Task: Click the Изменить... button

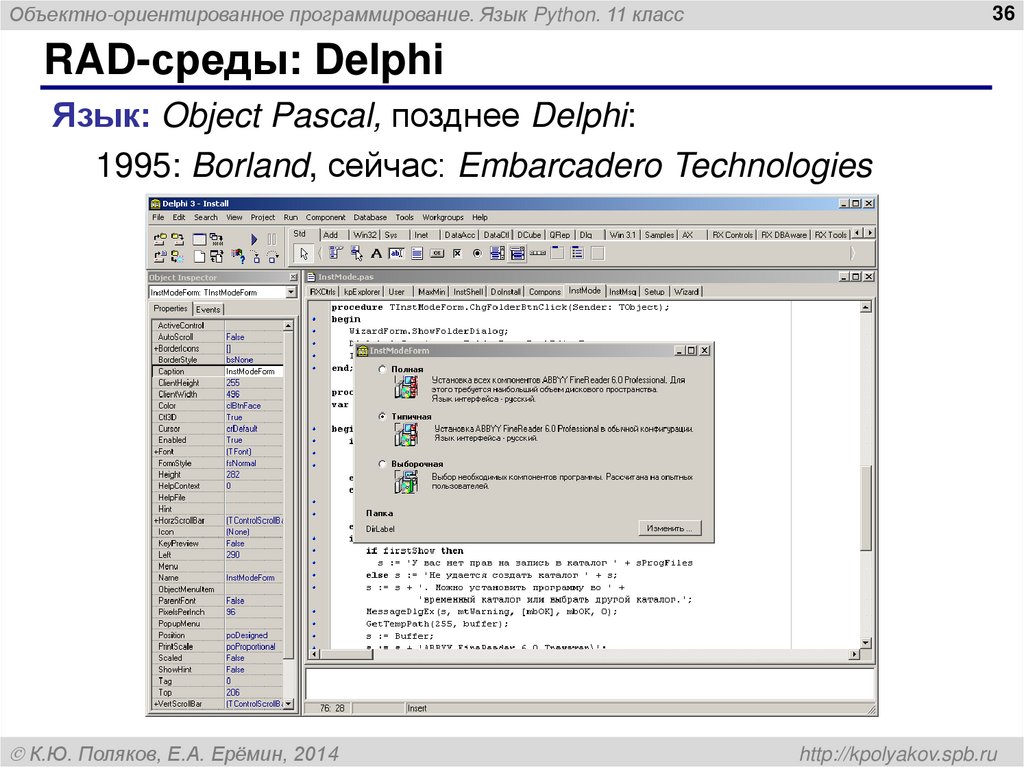Action: point(669,528)
